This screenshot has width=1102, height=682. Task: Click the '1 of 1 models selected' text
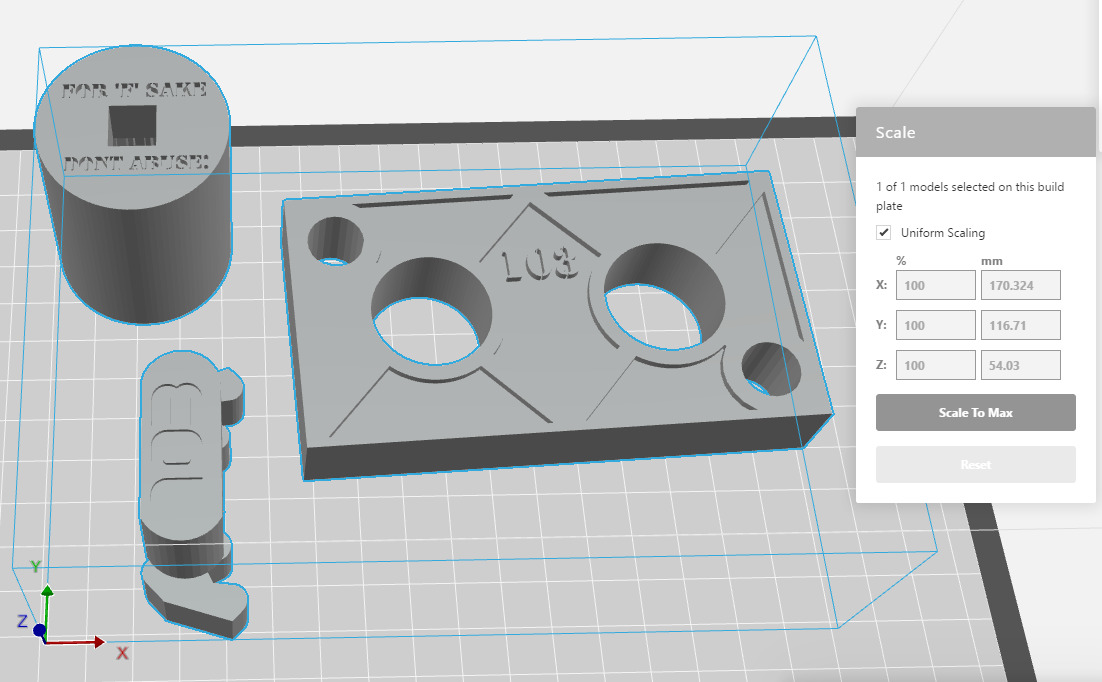[970, 196]
